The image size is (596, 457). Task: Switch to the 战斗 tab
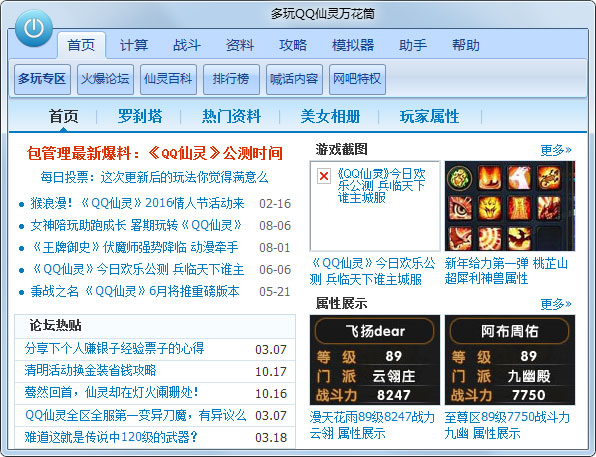click(x=187, y=45)
